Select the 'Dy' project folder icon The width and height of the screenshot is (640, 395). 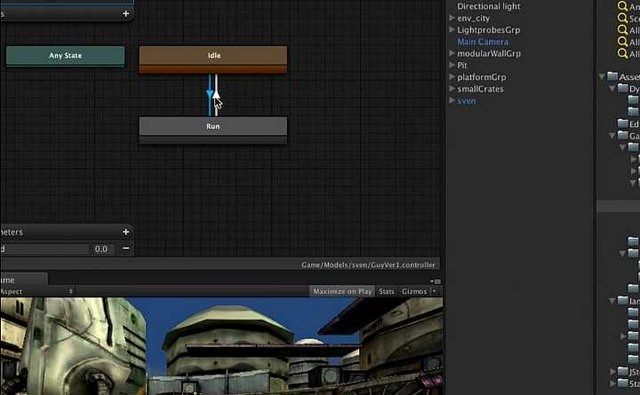click(x=623, y=88)
